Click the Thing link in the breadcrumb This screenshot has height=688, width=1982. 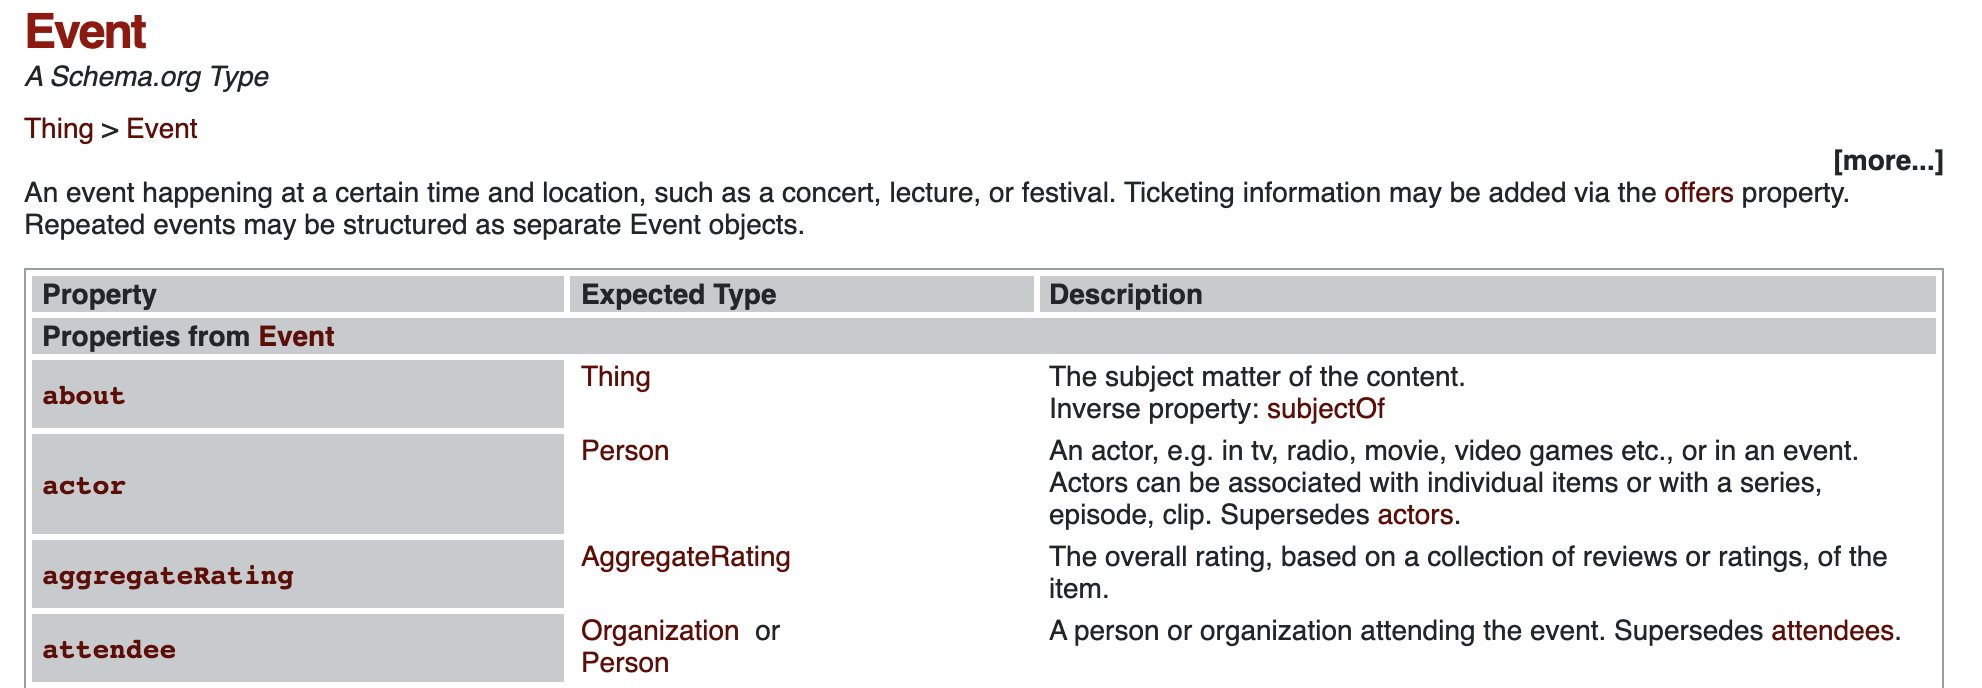[x=59, y=129]
